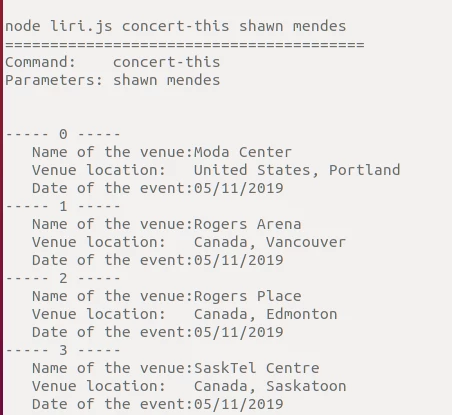Click the 'node liri.js concert-this shawn mendes' command line

[x=176, y=27]
